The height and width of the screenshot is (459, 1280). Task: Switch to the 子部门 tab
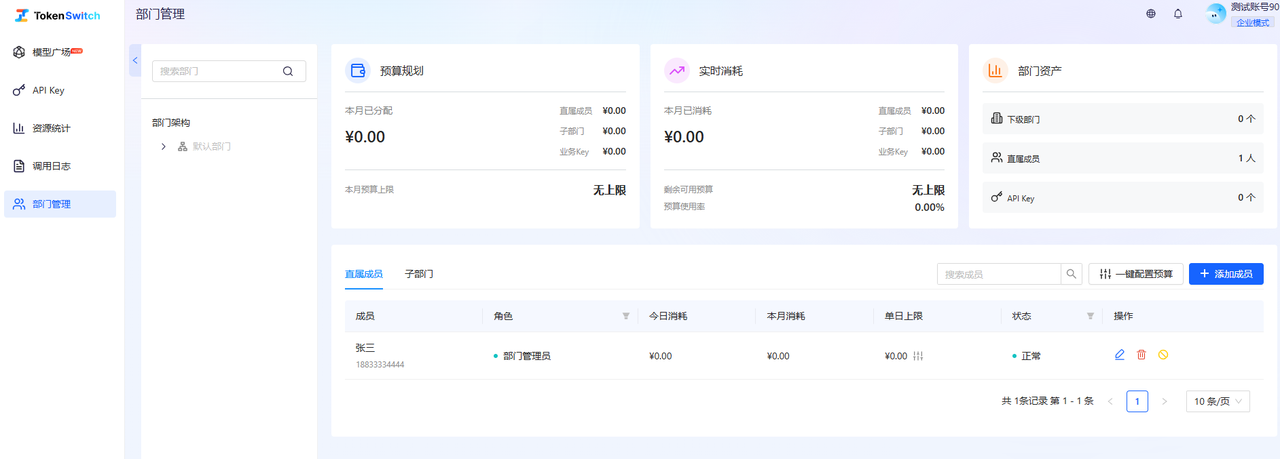tap(419, 273)
